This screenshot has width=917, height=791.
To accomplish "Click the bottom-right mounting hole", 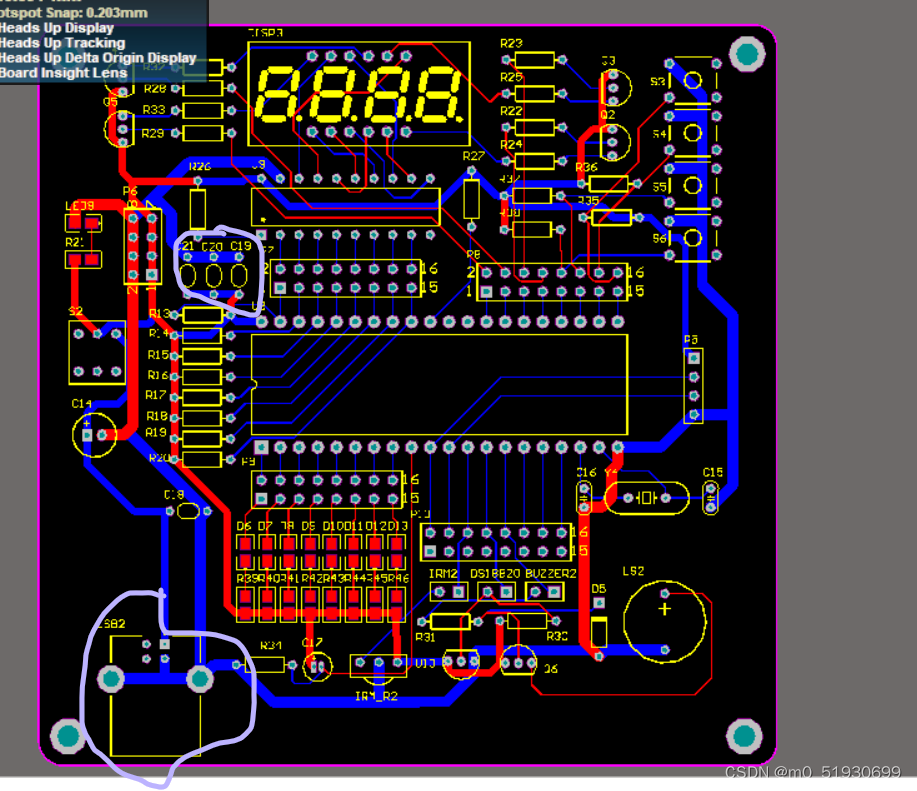I will click(744, 735).
